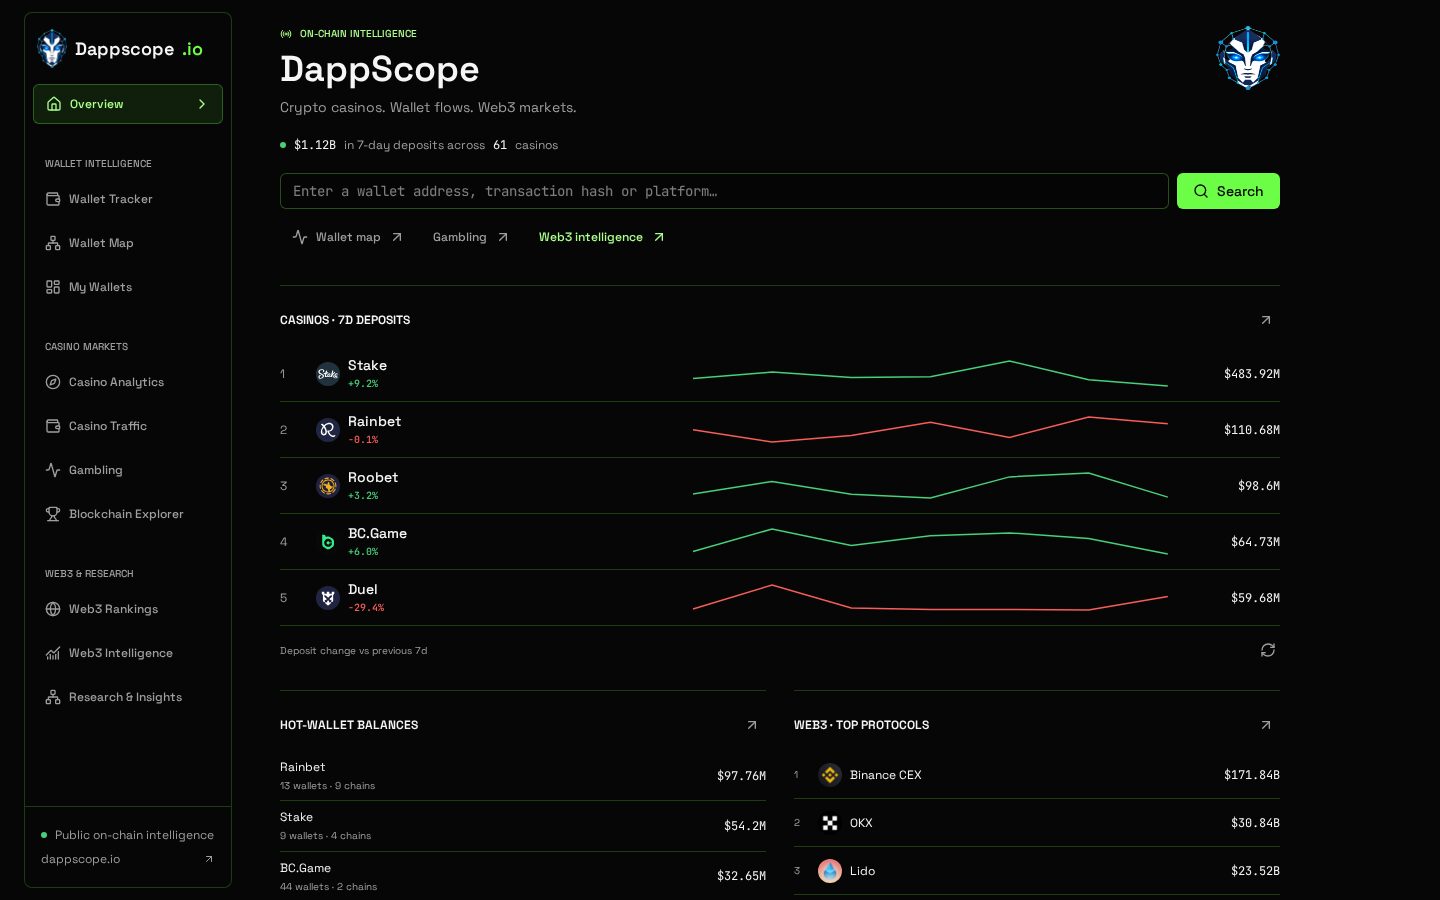Click the Blockchain Explorer trophy icon
The image size is (1440, 900).
53,514
